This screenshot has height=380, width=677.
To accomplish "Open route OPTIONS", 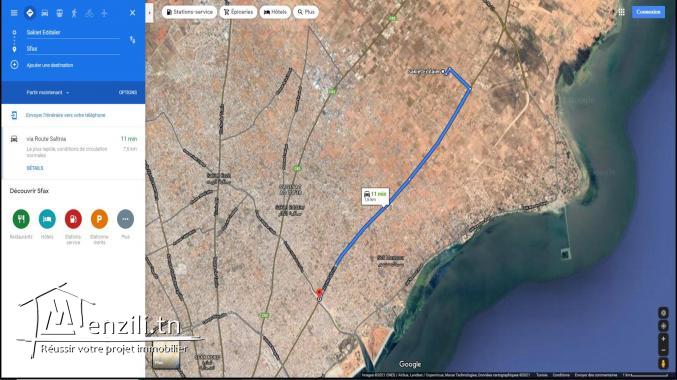I will pyautogui.click(x=128, y=92).
